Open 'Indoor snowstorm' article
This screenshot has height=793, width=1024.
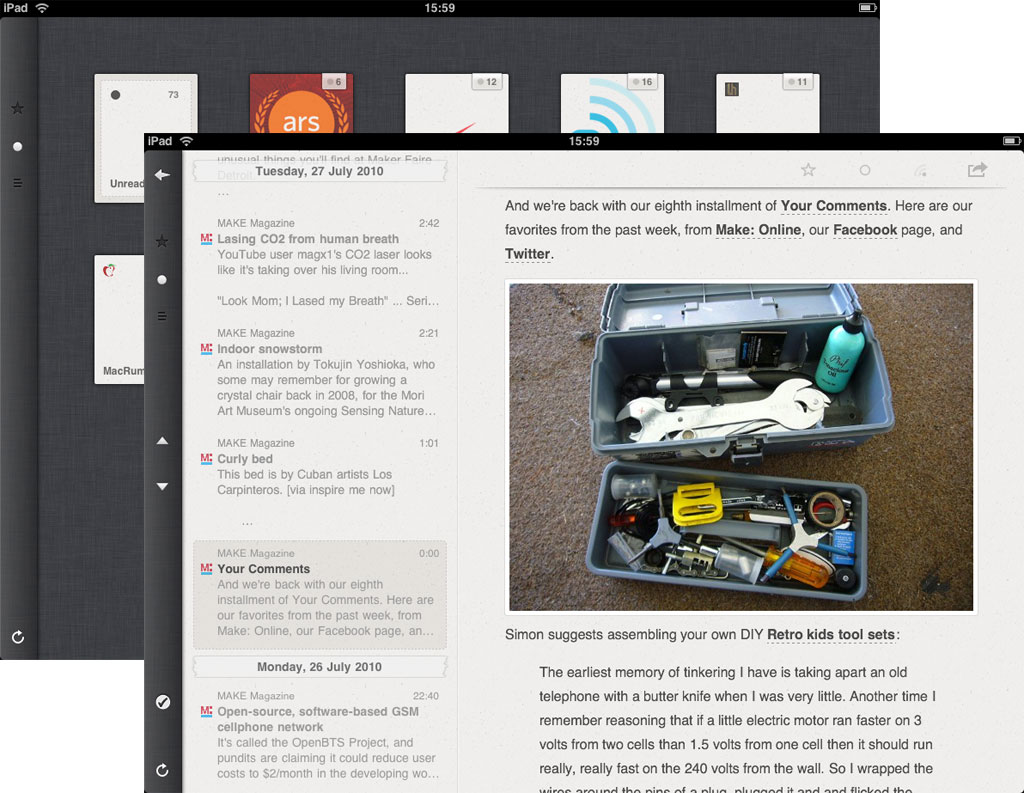click(320, 372)
